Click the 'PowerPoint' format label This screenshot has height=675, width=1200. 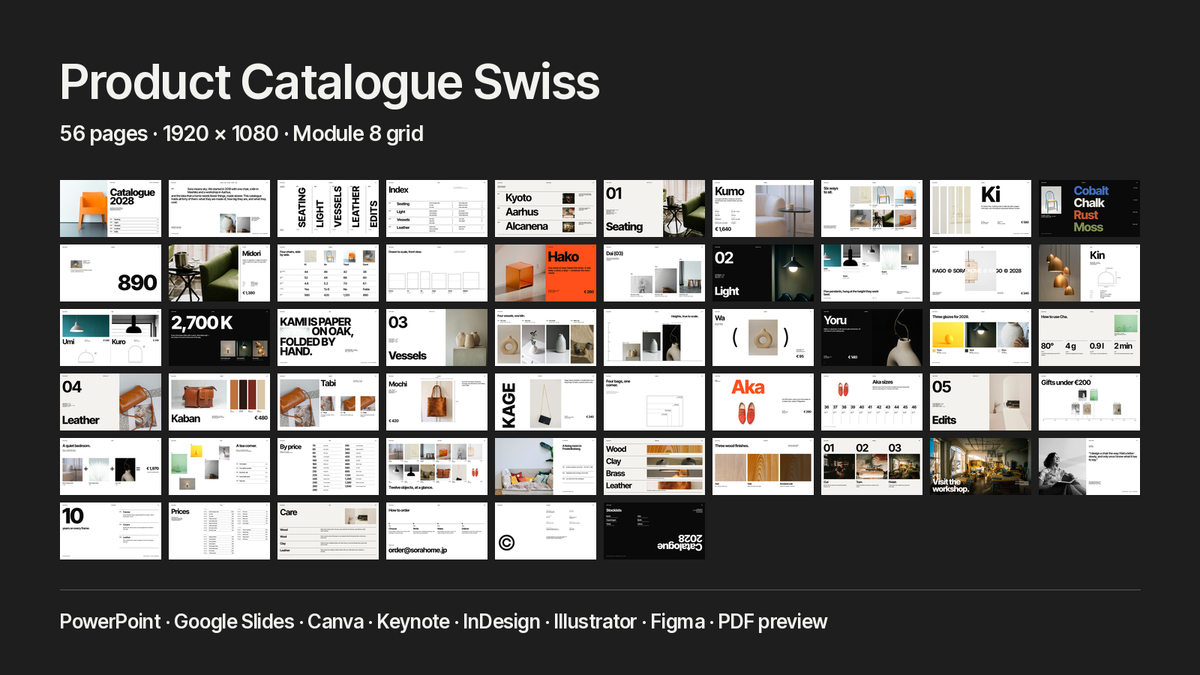tap(110, 621)
